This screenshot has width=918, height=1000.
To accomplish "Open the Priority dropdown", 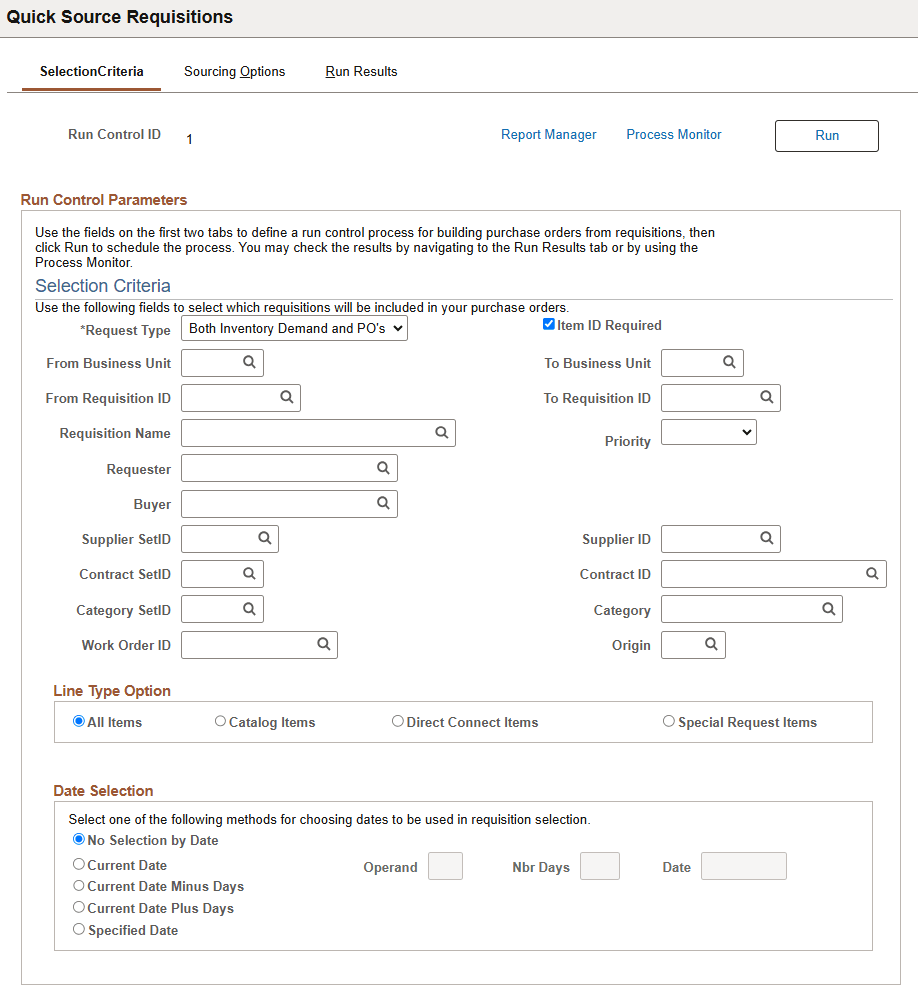I will pyautogui.click(x=708, y=432).
